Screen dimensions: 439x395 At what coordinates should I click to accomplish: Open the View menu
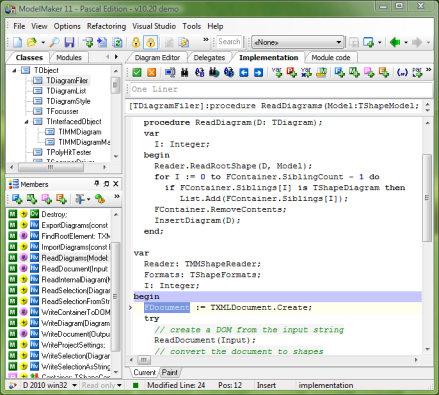(39, 26)
